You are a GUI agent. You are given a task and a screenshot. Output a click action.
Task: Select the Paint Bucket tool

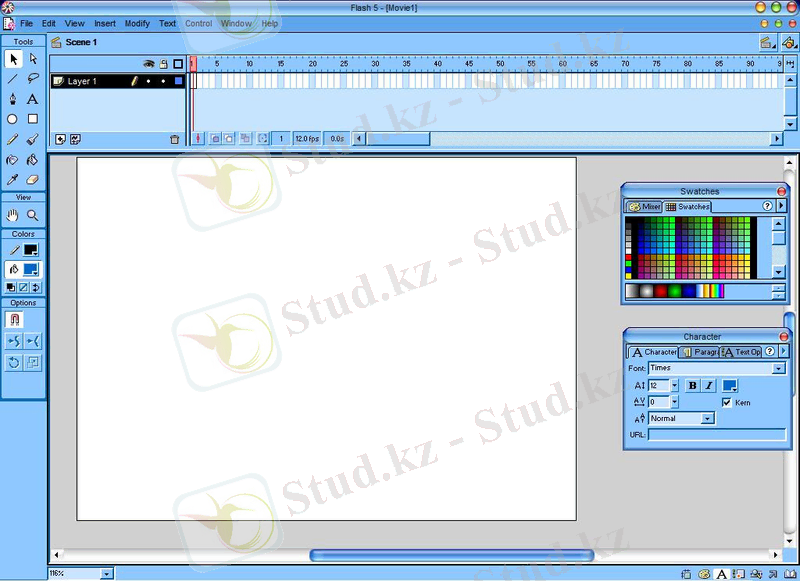[x=33, y=160]
